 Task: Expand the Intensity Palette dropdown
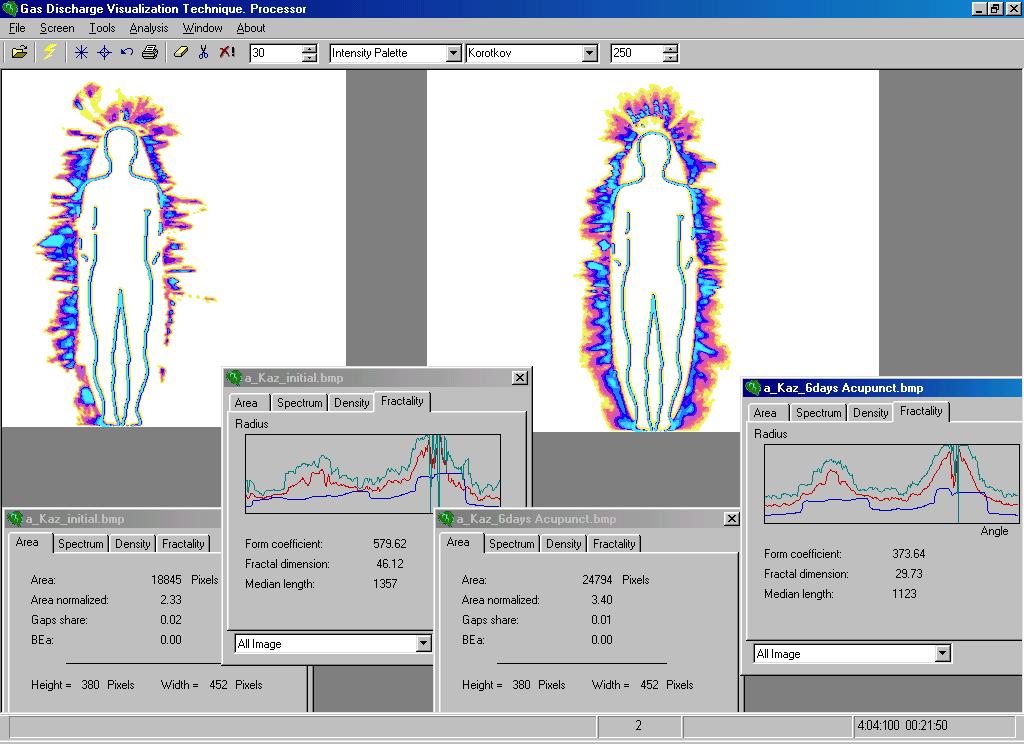tap(454, 54)
